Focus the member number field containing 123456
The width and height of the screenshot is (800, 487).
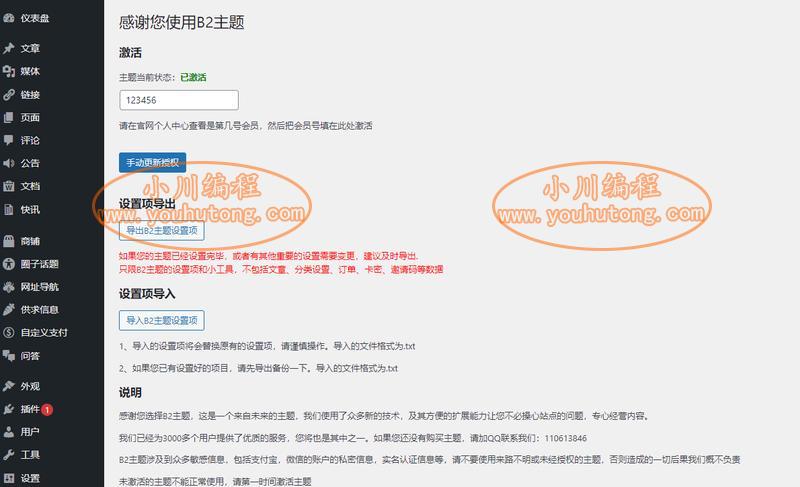(x=179, y=100)
